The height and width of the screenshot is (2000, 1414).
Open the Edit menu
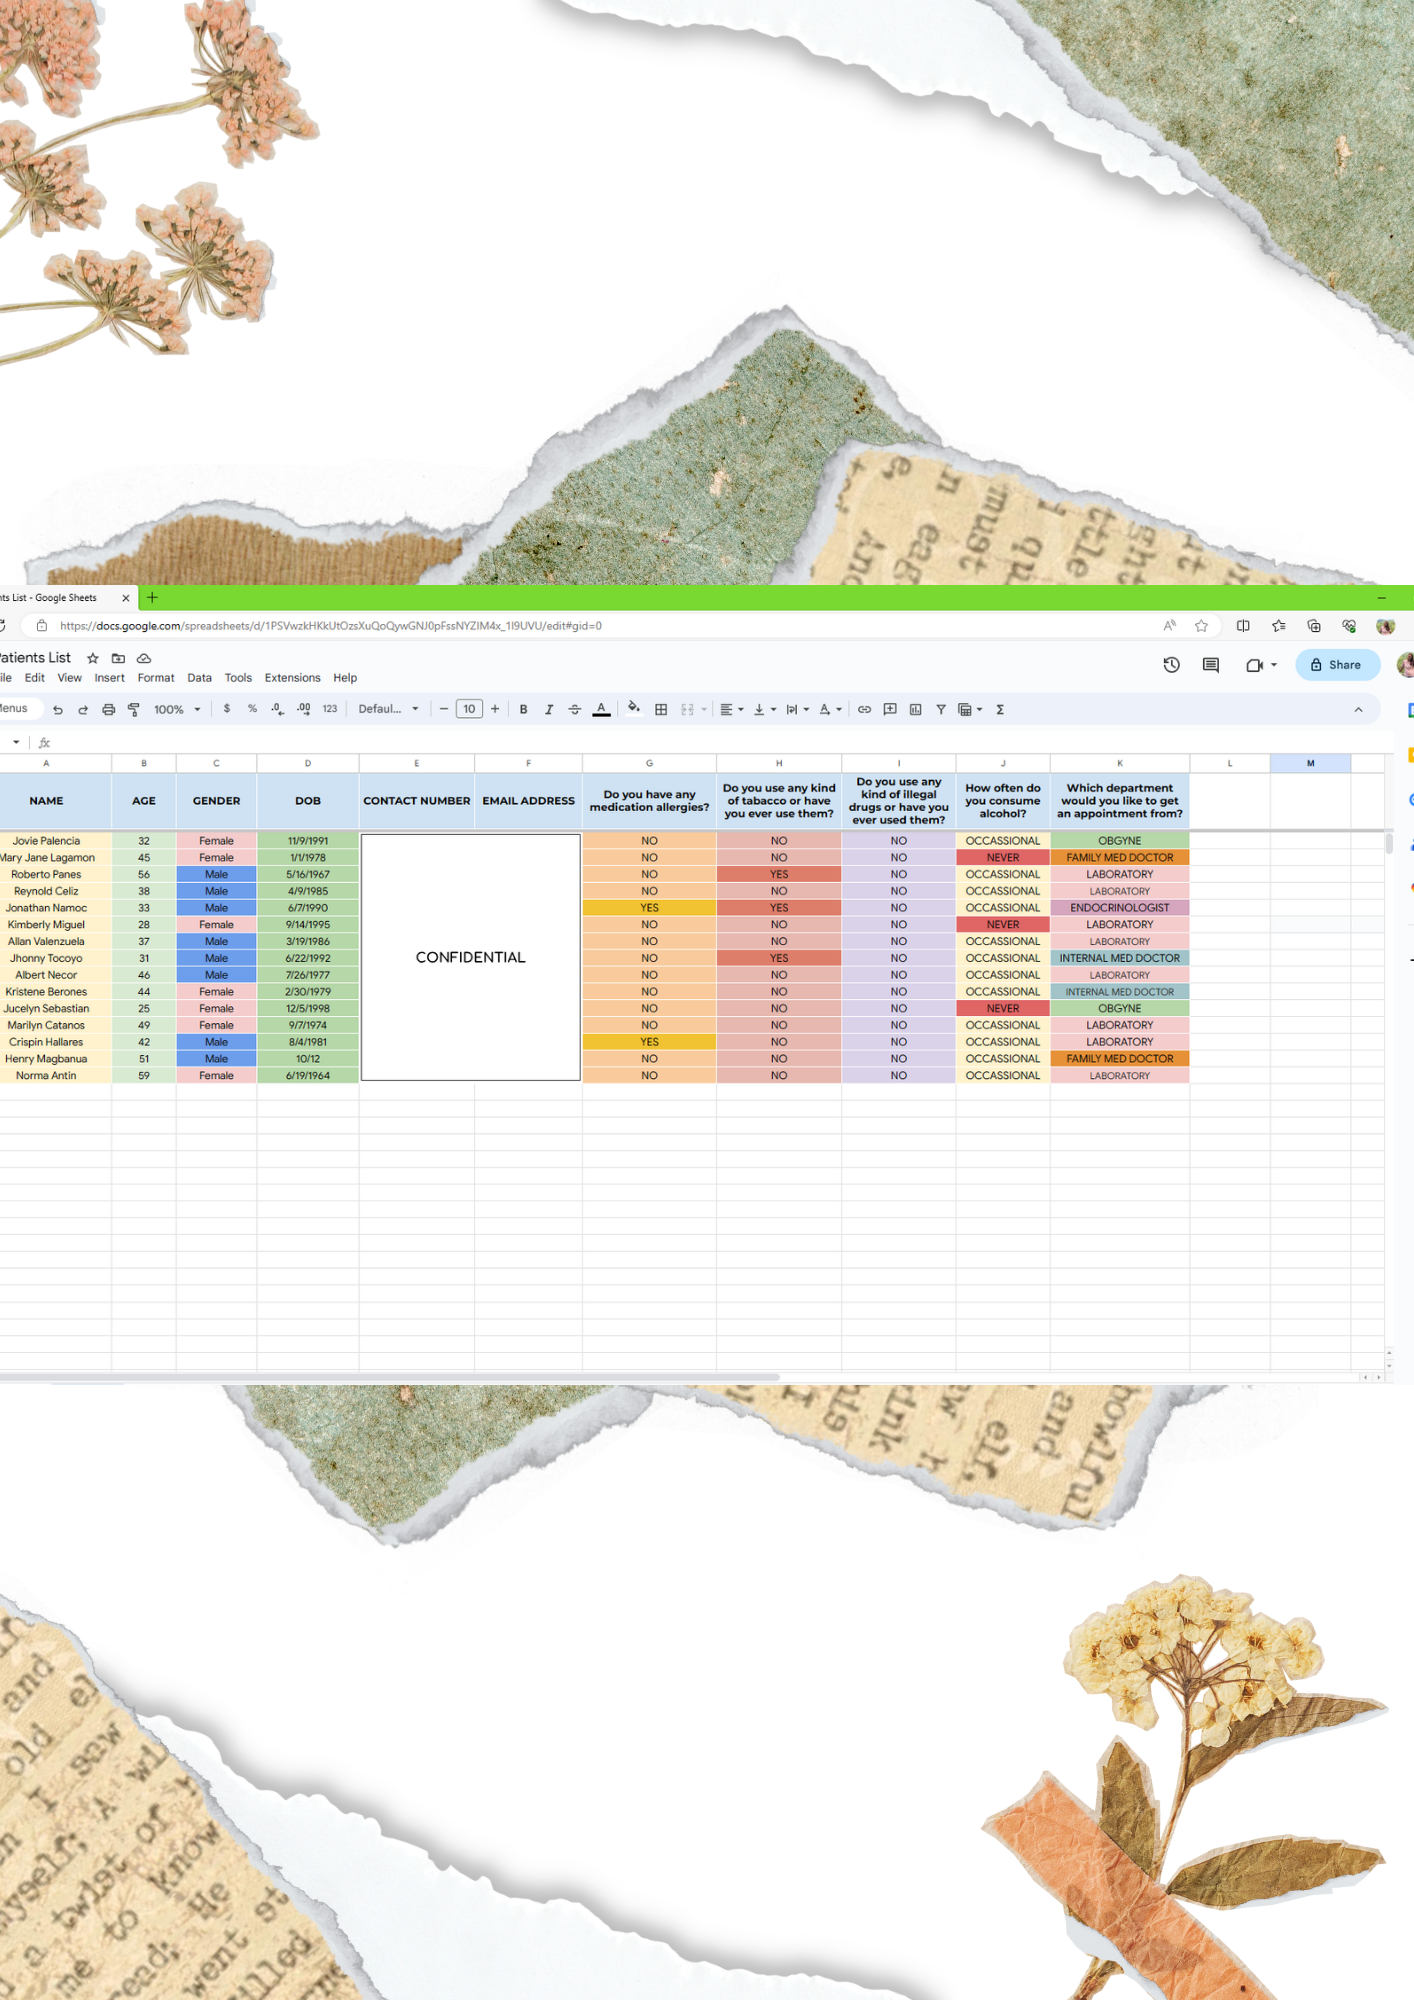click(x=35, y=678)
